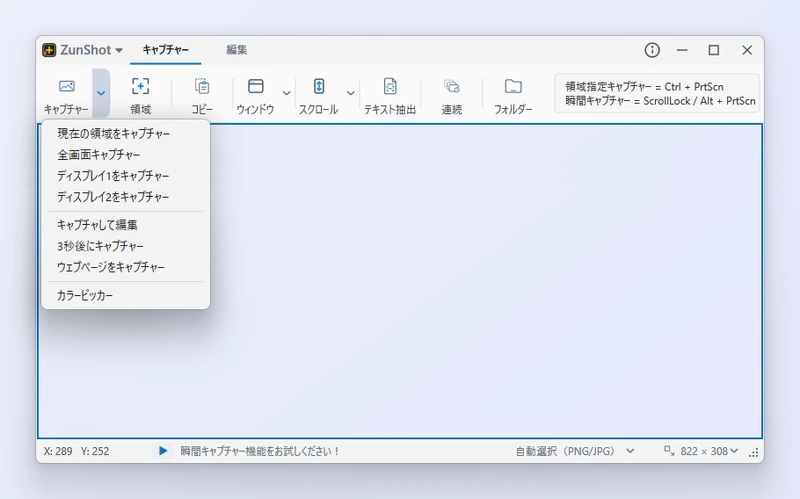Click the 領域指定キャプチャー = Ctrl + PrtScn hint
The width and height of the screenshot is (800, 499).
point(644,86)
